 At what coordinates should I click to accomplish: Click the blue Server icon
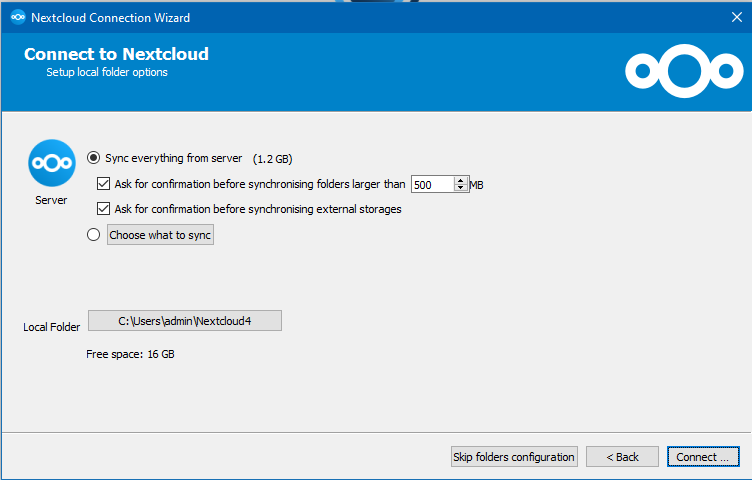51,163
